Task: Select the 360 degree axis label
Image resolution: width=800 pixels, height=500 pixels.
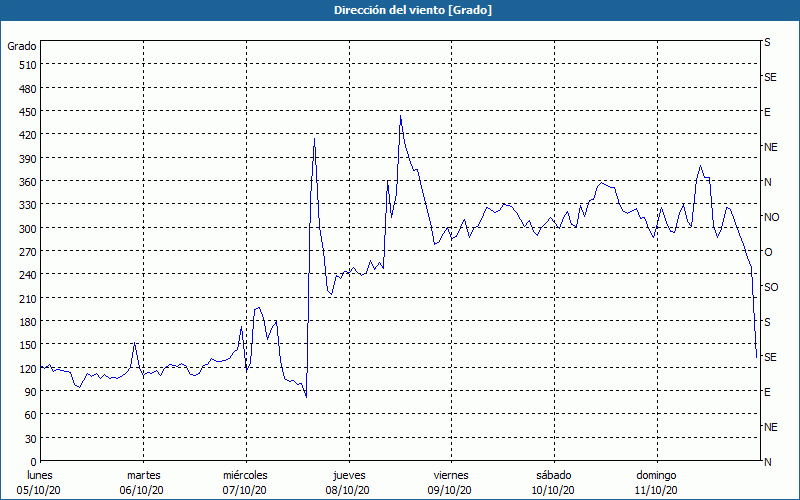Action: tap(29, 182)
